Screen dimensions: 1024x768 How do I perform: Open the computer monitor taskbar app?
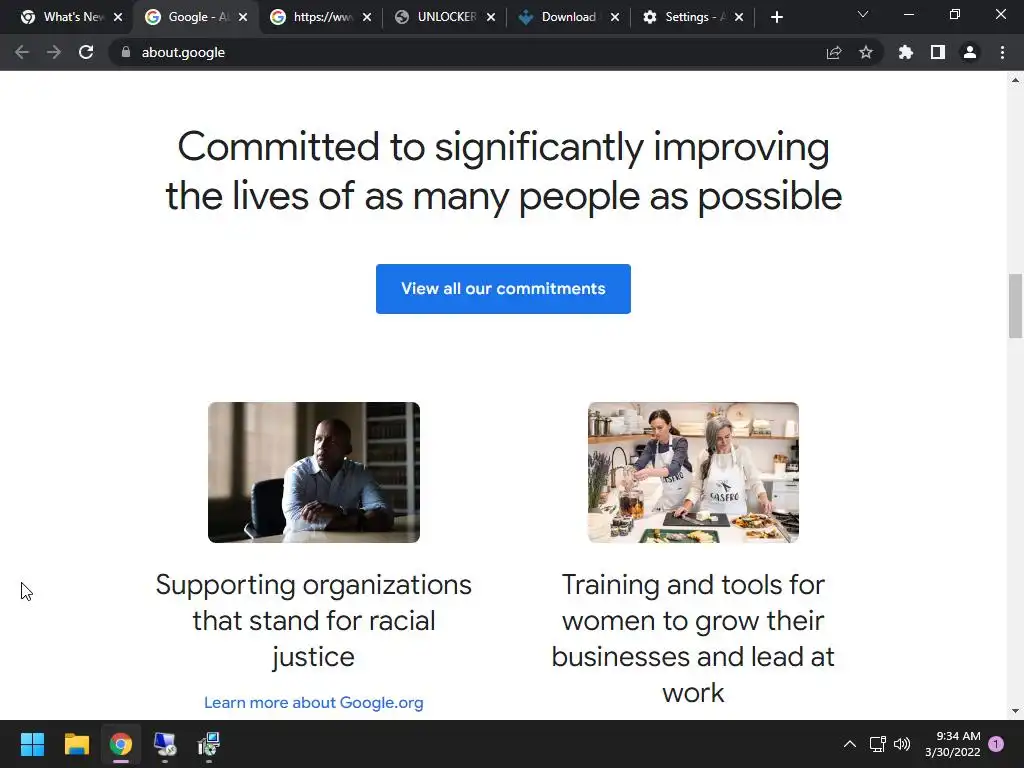165,744
